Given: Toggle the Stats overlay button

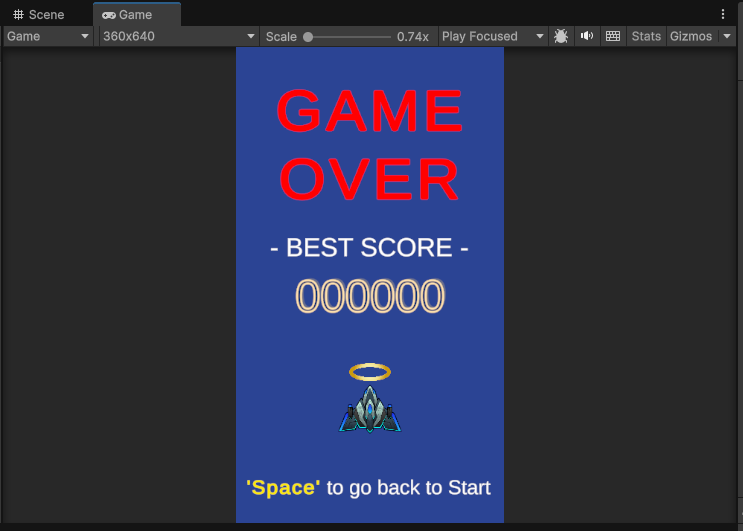Looking at the screenshot, I should [x=646, y=36].
